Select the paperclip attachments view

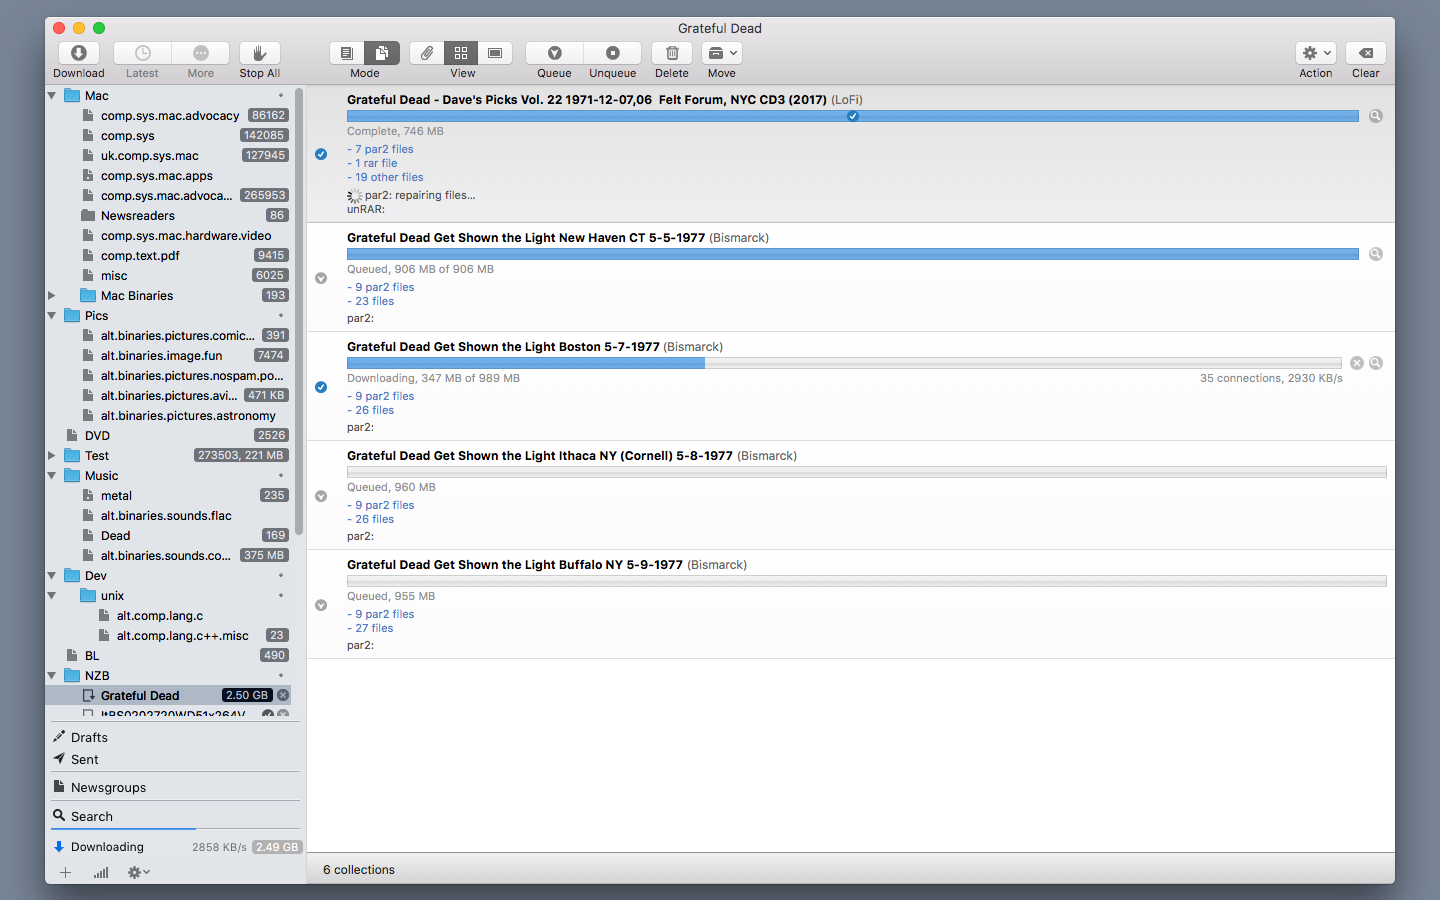pyautogui.click(x=427, y=53)
